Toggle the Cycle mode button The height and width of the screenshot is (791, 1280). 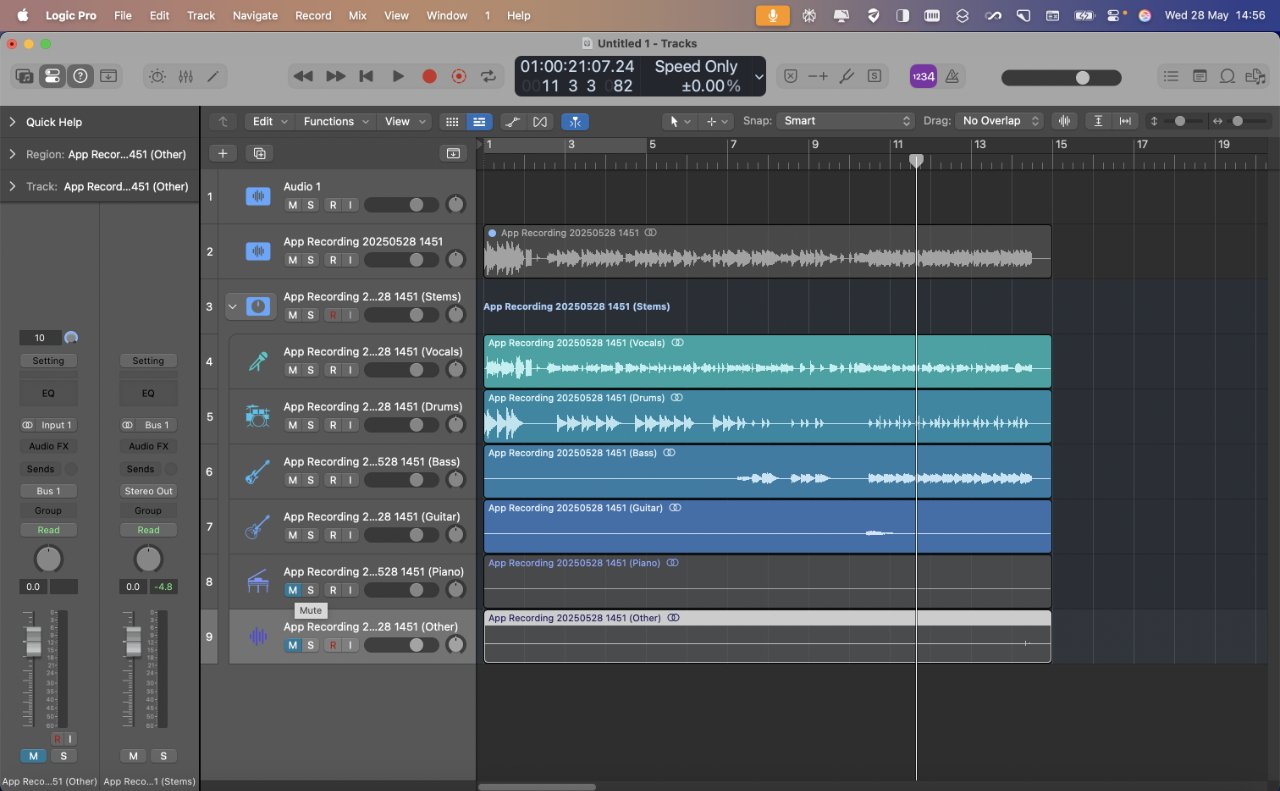pos(488,76)
